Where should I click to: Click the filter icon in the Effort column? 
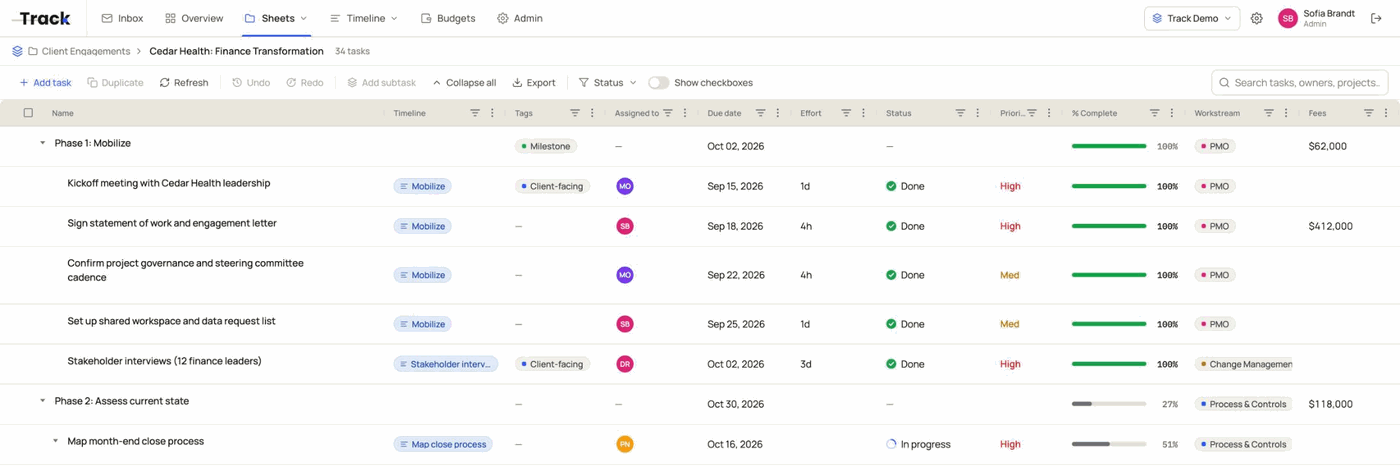point(846,113)
